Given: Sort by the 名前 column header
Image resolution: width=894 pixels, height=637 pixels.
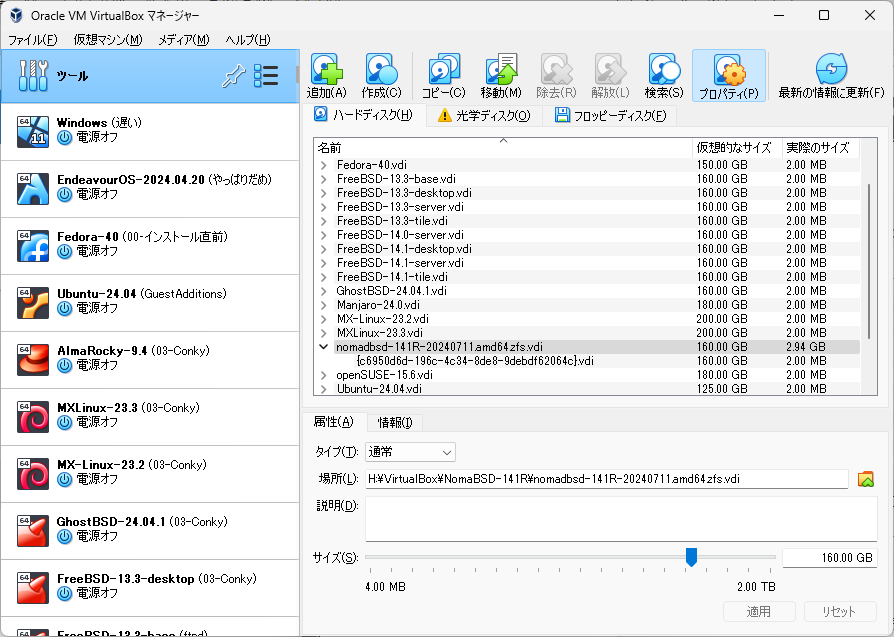Looking at the screenshot, I should 503,148.
